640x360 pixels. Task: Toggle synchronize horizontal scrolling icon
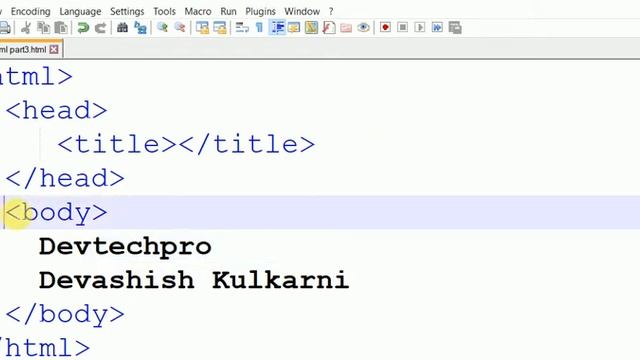coord(220,28)
